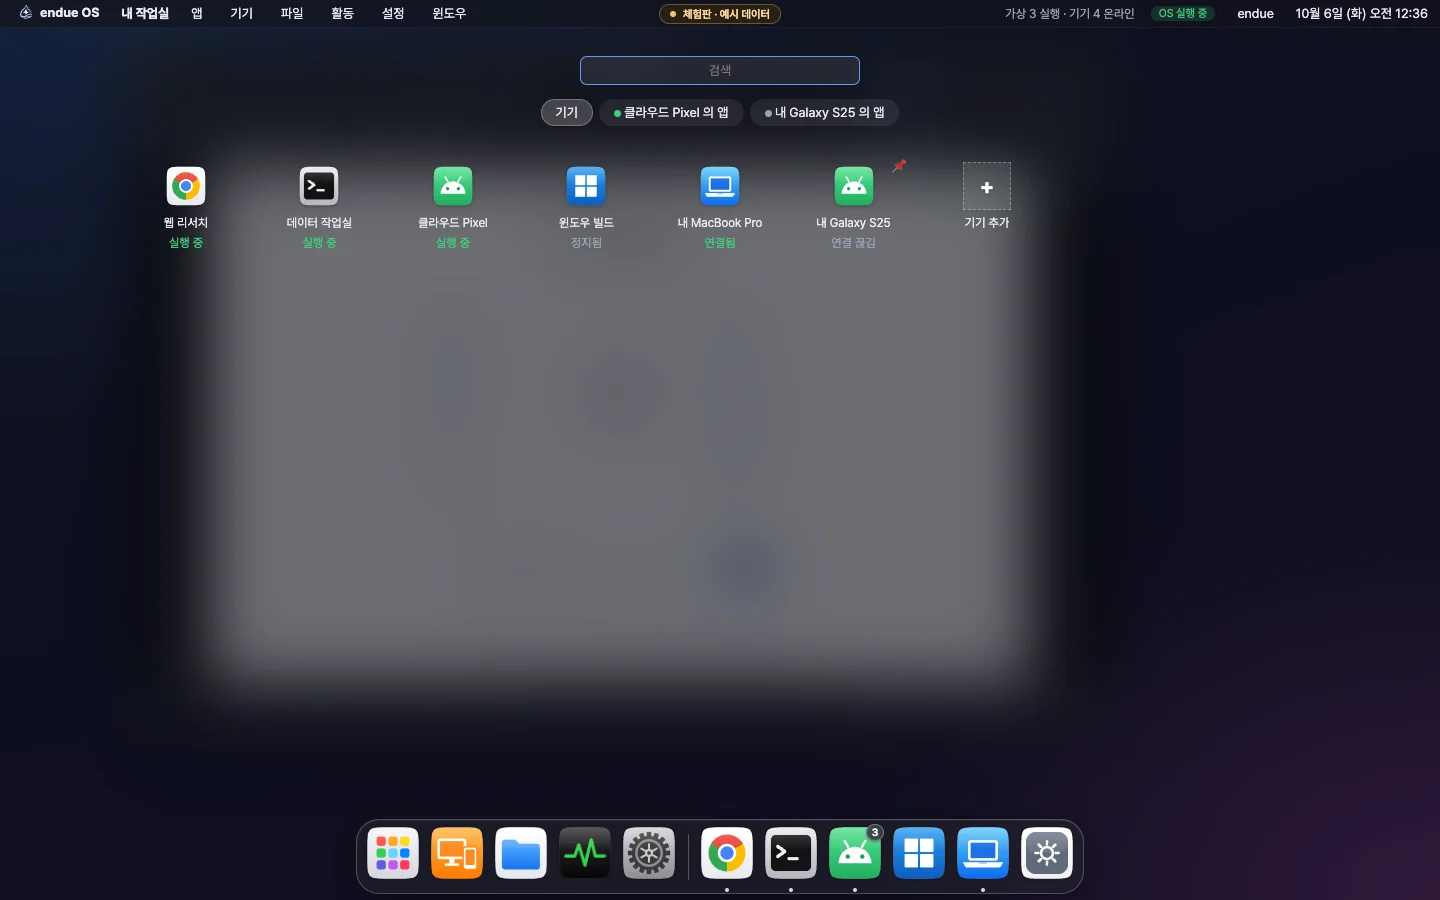
Task: Click the 연결됨 status under 내 MacBook Pro
Action: (720, 243)
